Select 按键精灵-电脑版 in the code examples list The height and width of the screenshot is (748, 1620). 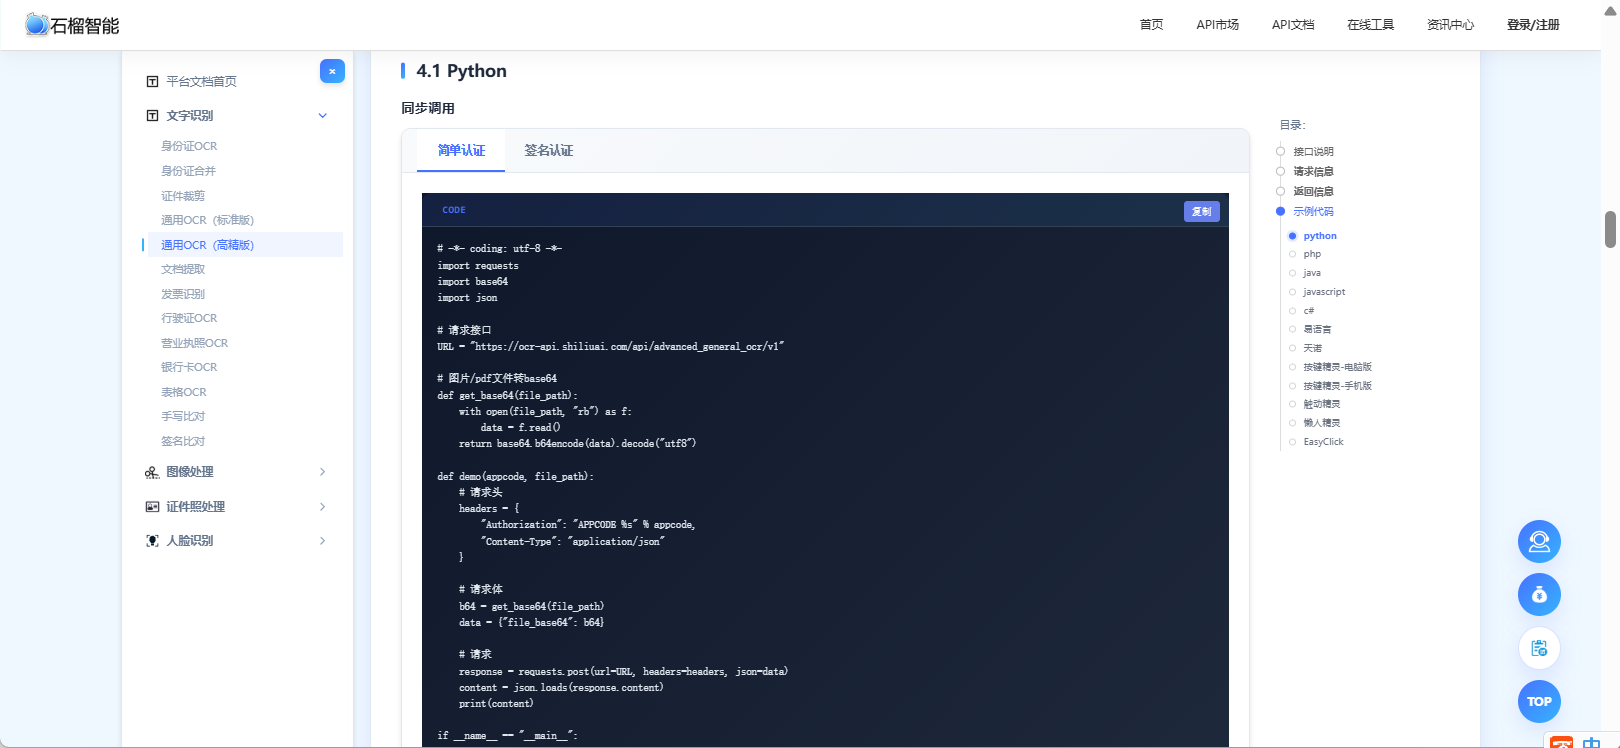[1337, 367]
